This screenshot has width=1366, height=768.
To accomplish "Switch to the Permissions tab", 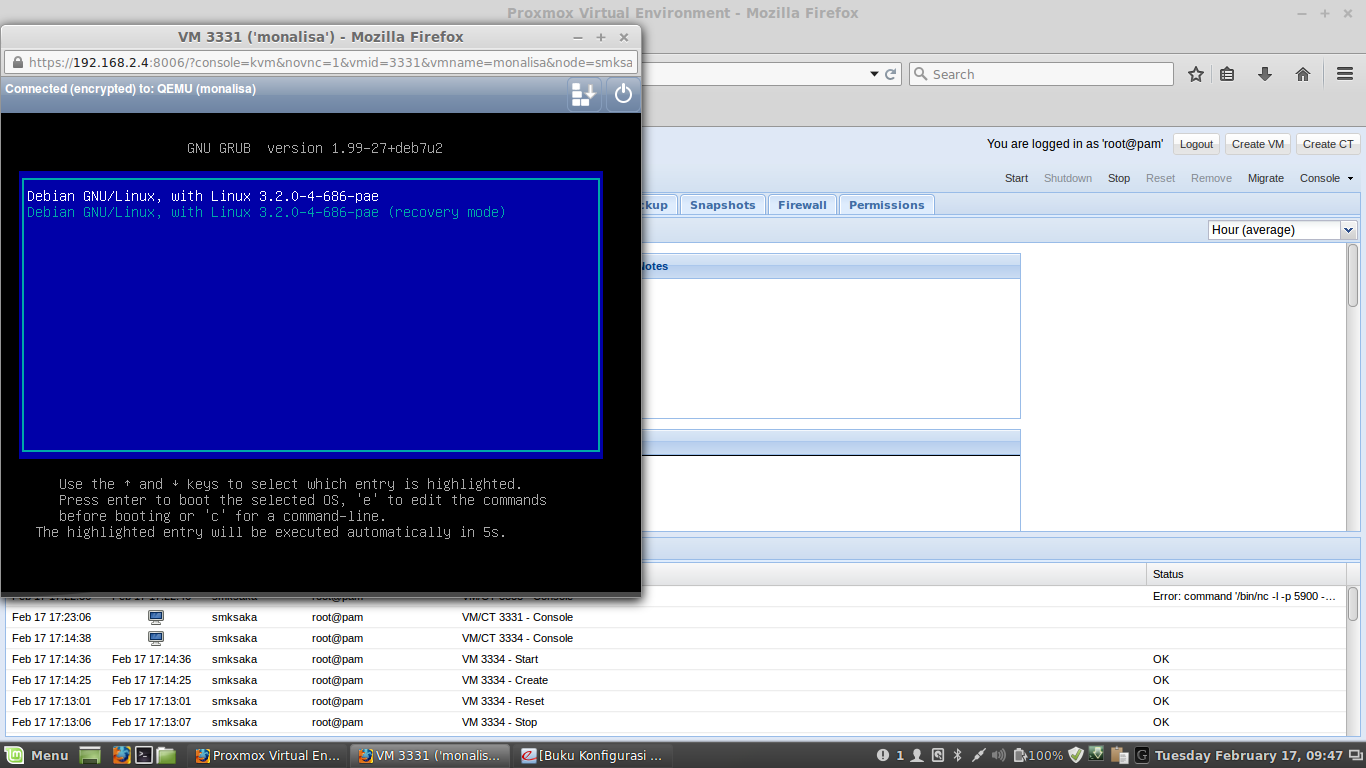I will [x=887, y=205].
